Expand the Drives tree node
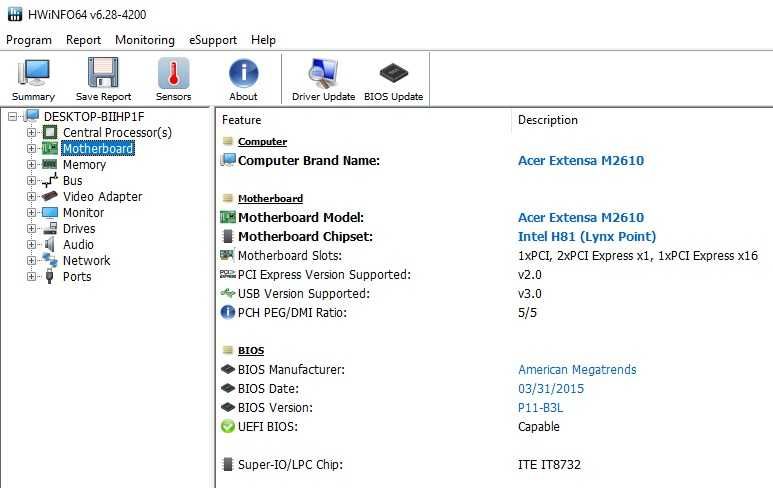Screen dimensions: 773x488 tap(31, 229)
